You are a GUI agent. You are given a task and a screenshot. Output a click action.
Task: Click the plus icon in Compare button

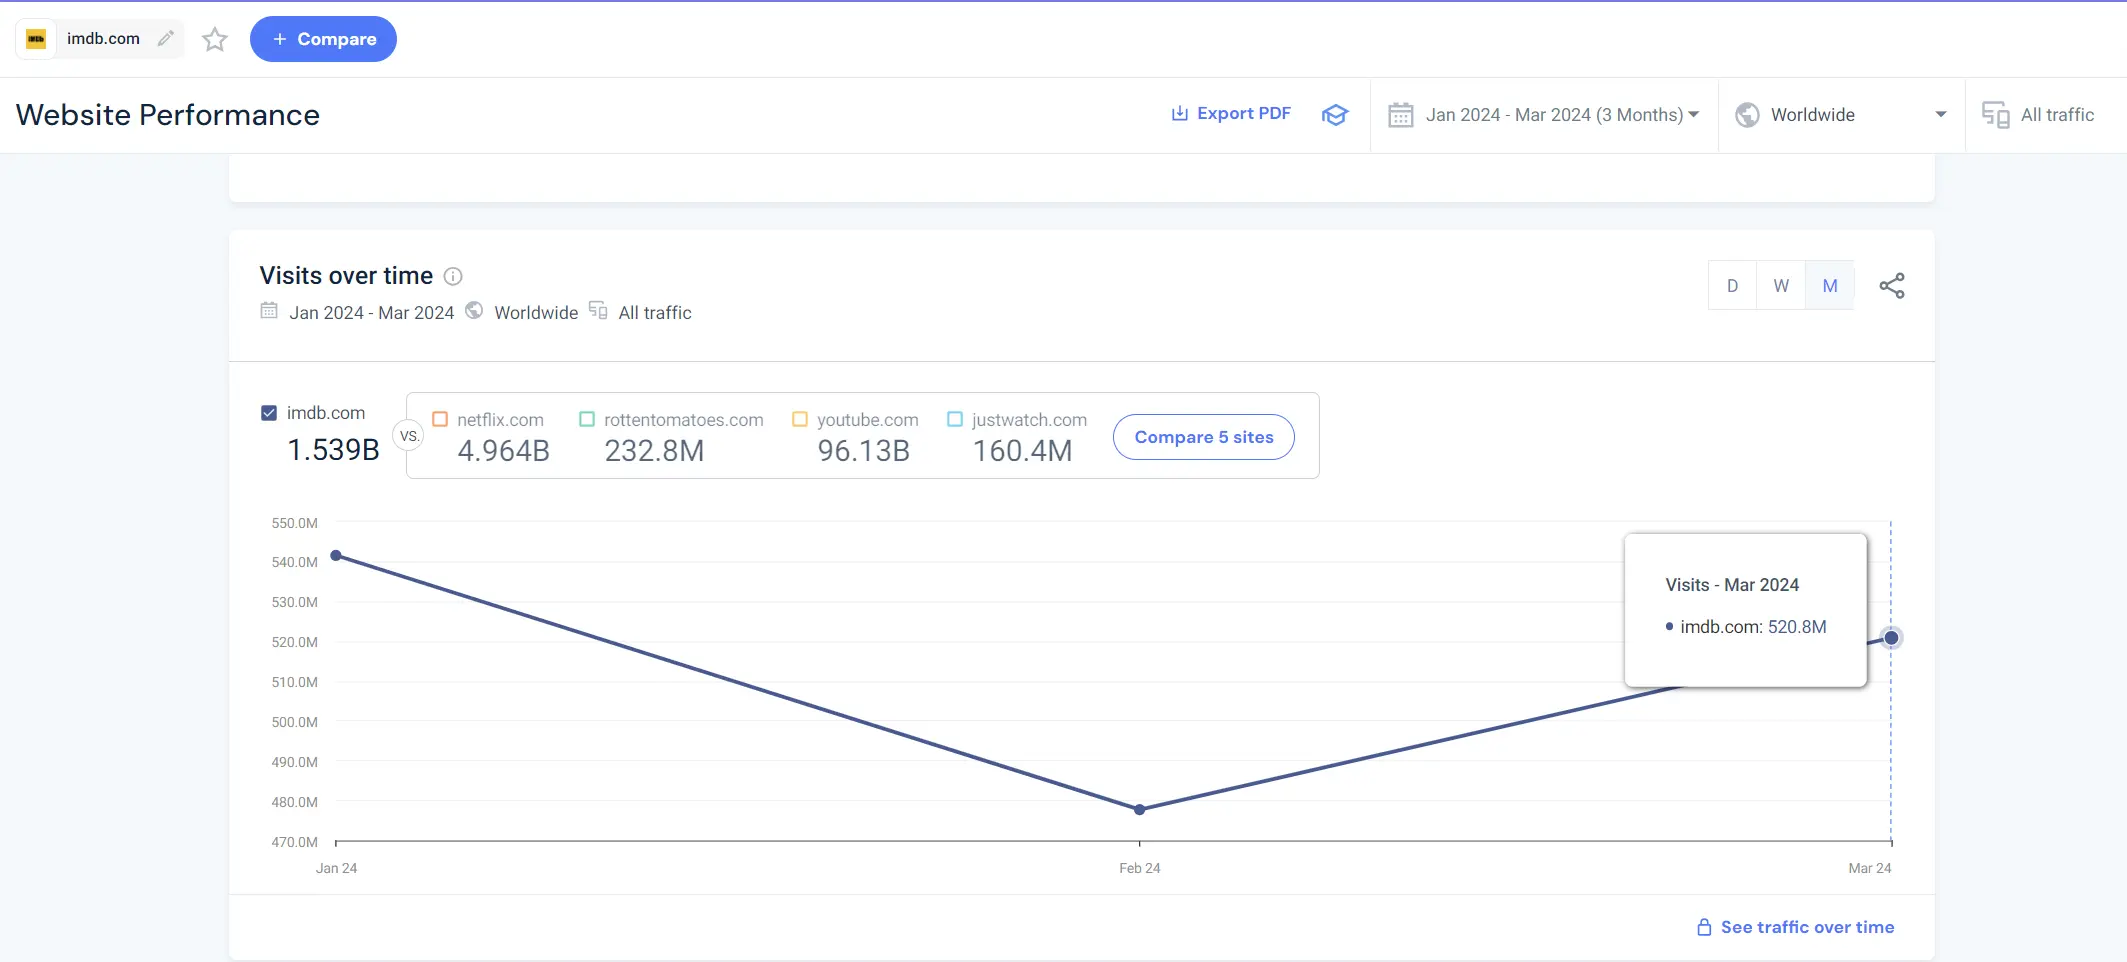280,39
